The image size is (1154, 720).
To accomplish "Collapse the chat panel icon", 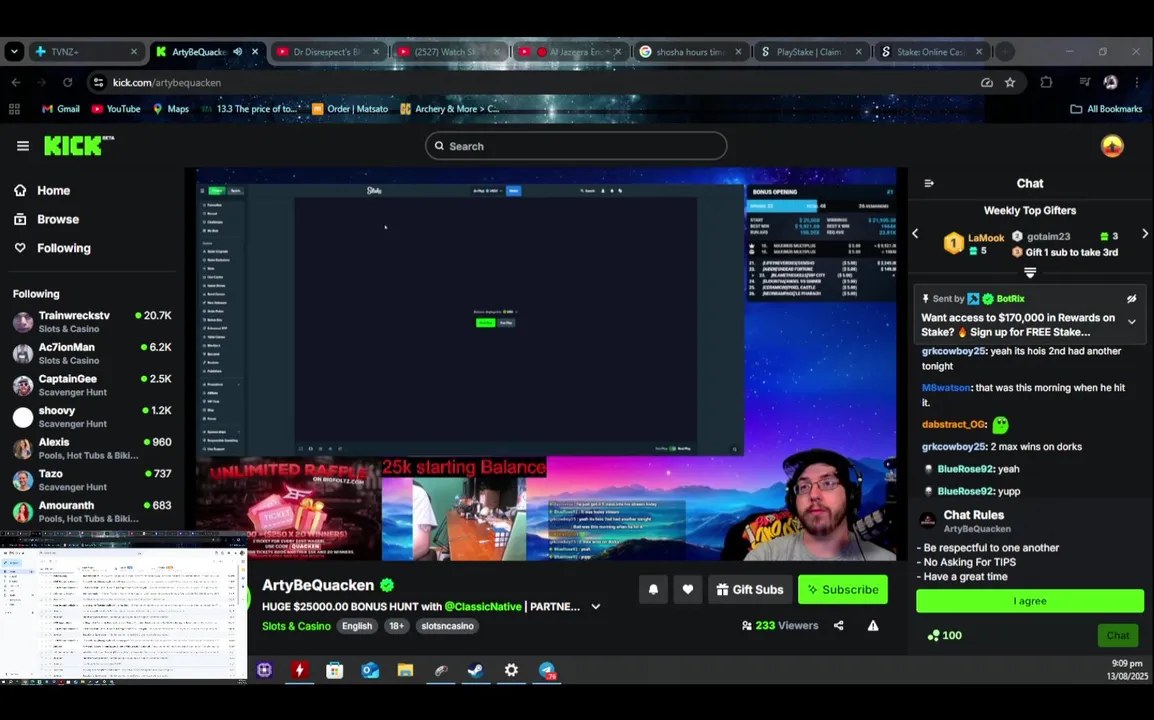I will [929, 183].
